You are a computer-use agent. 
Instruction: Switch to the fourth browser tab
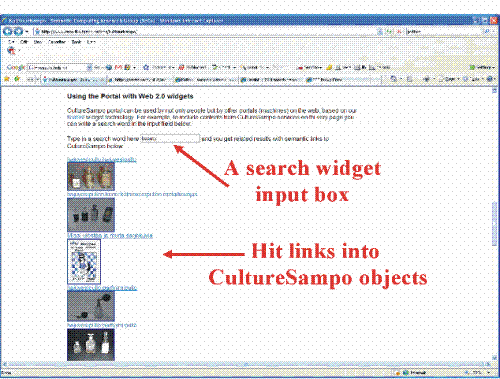tap(271, 80)
